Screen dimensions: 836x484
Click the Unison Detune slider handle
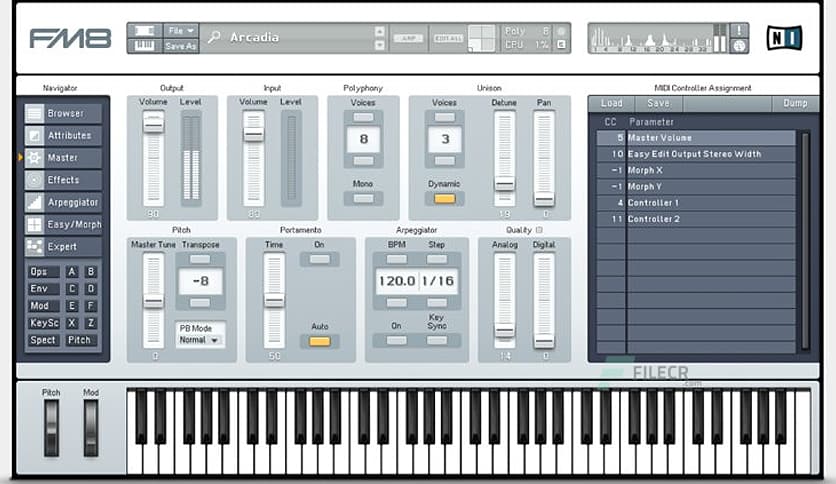point(504,185)
